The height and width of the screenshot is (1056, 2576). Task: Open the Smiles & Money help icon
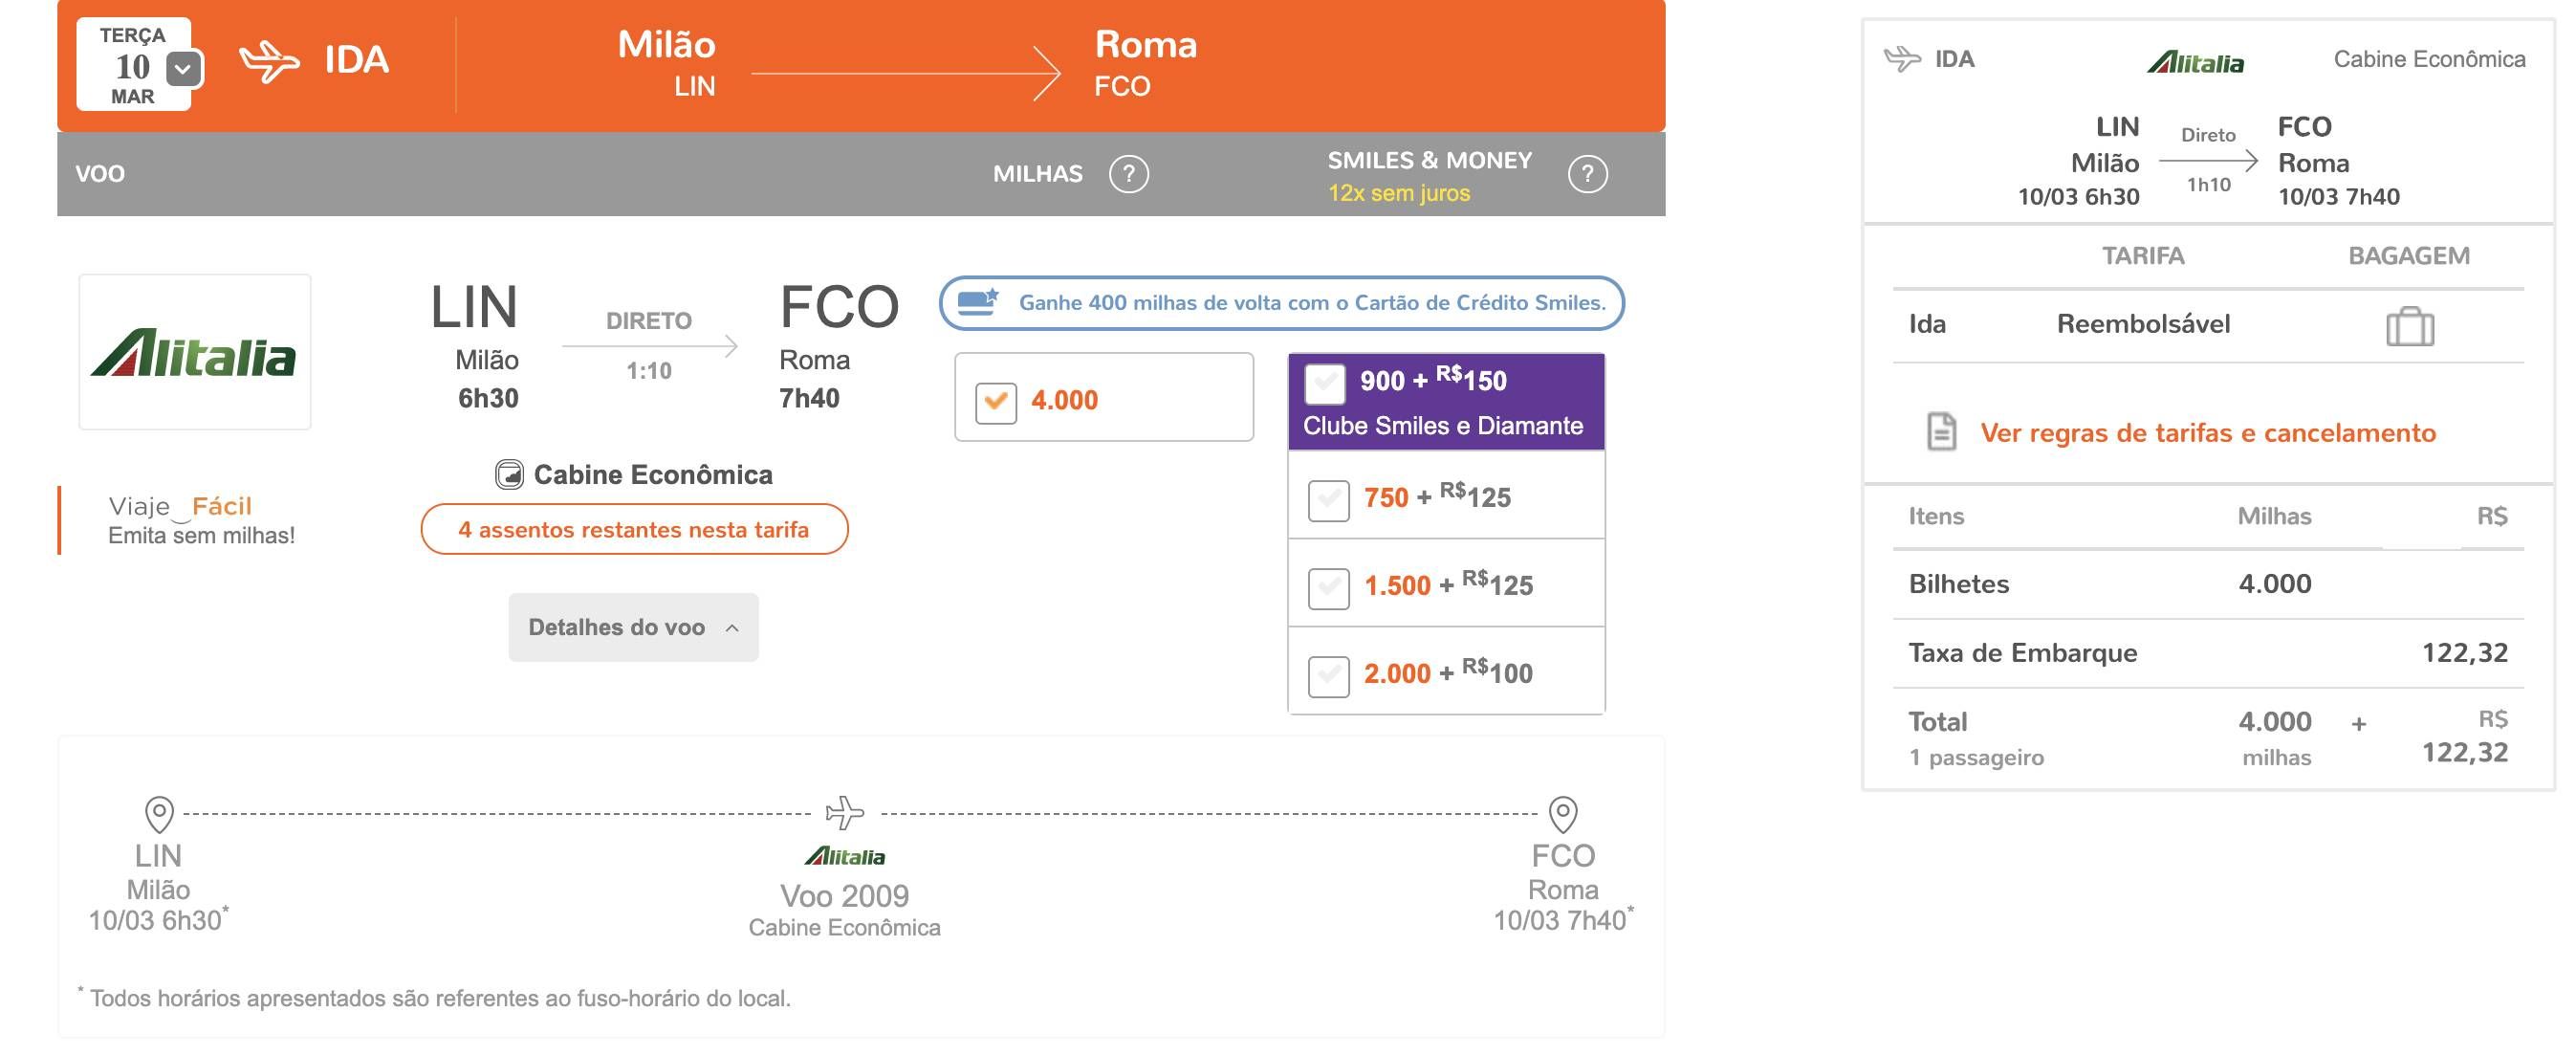[x=1587, y=174]
